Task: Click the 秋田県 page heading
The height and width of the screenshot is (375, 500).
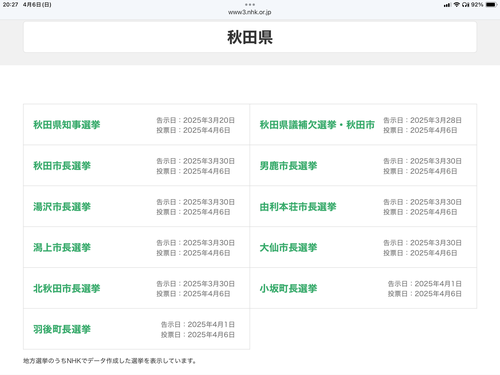Action: tap(250, 37)
